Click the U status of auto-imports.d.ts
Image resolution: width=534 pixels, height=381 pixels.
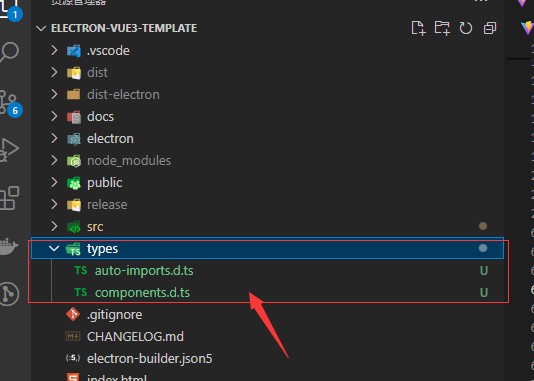pyautogui.click(x=484, y=271)
